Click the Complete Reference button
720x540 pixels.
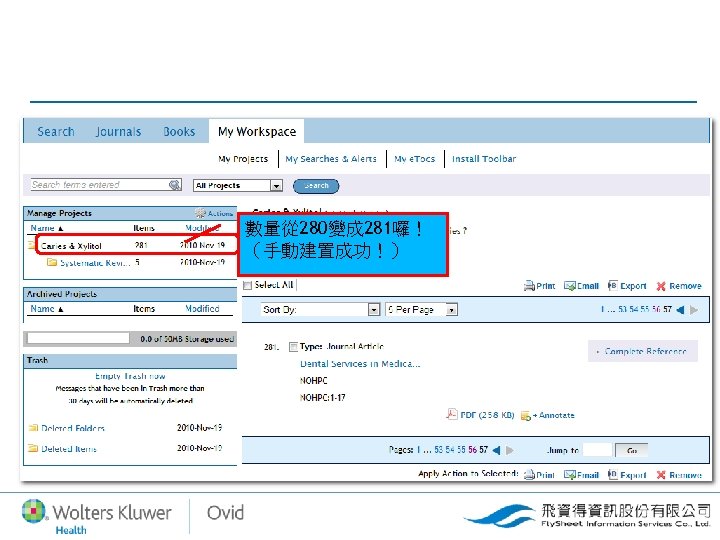tap(643, 351)
